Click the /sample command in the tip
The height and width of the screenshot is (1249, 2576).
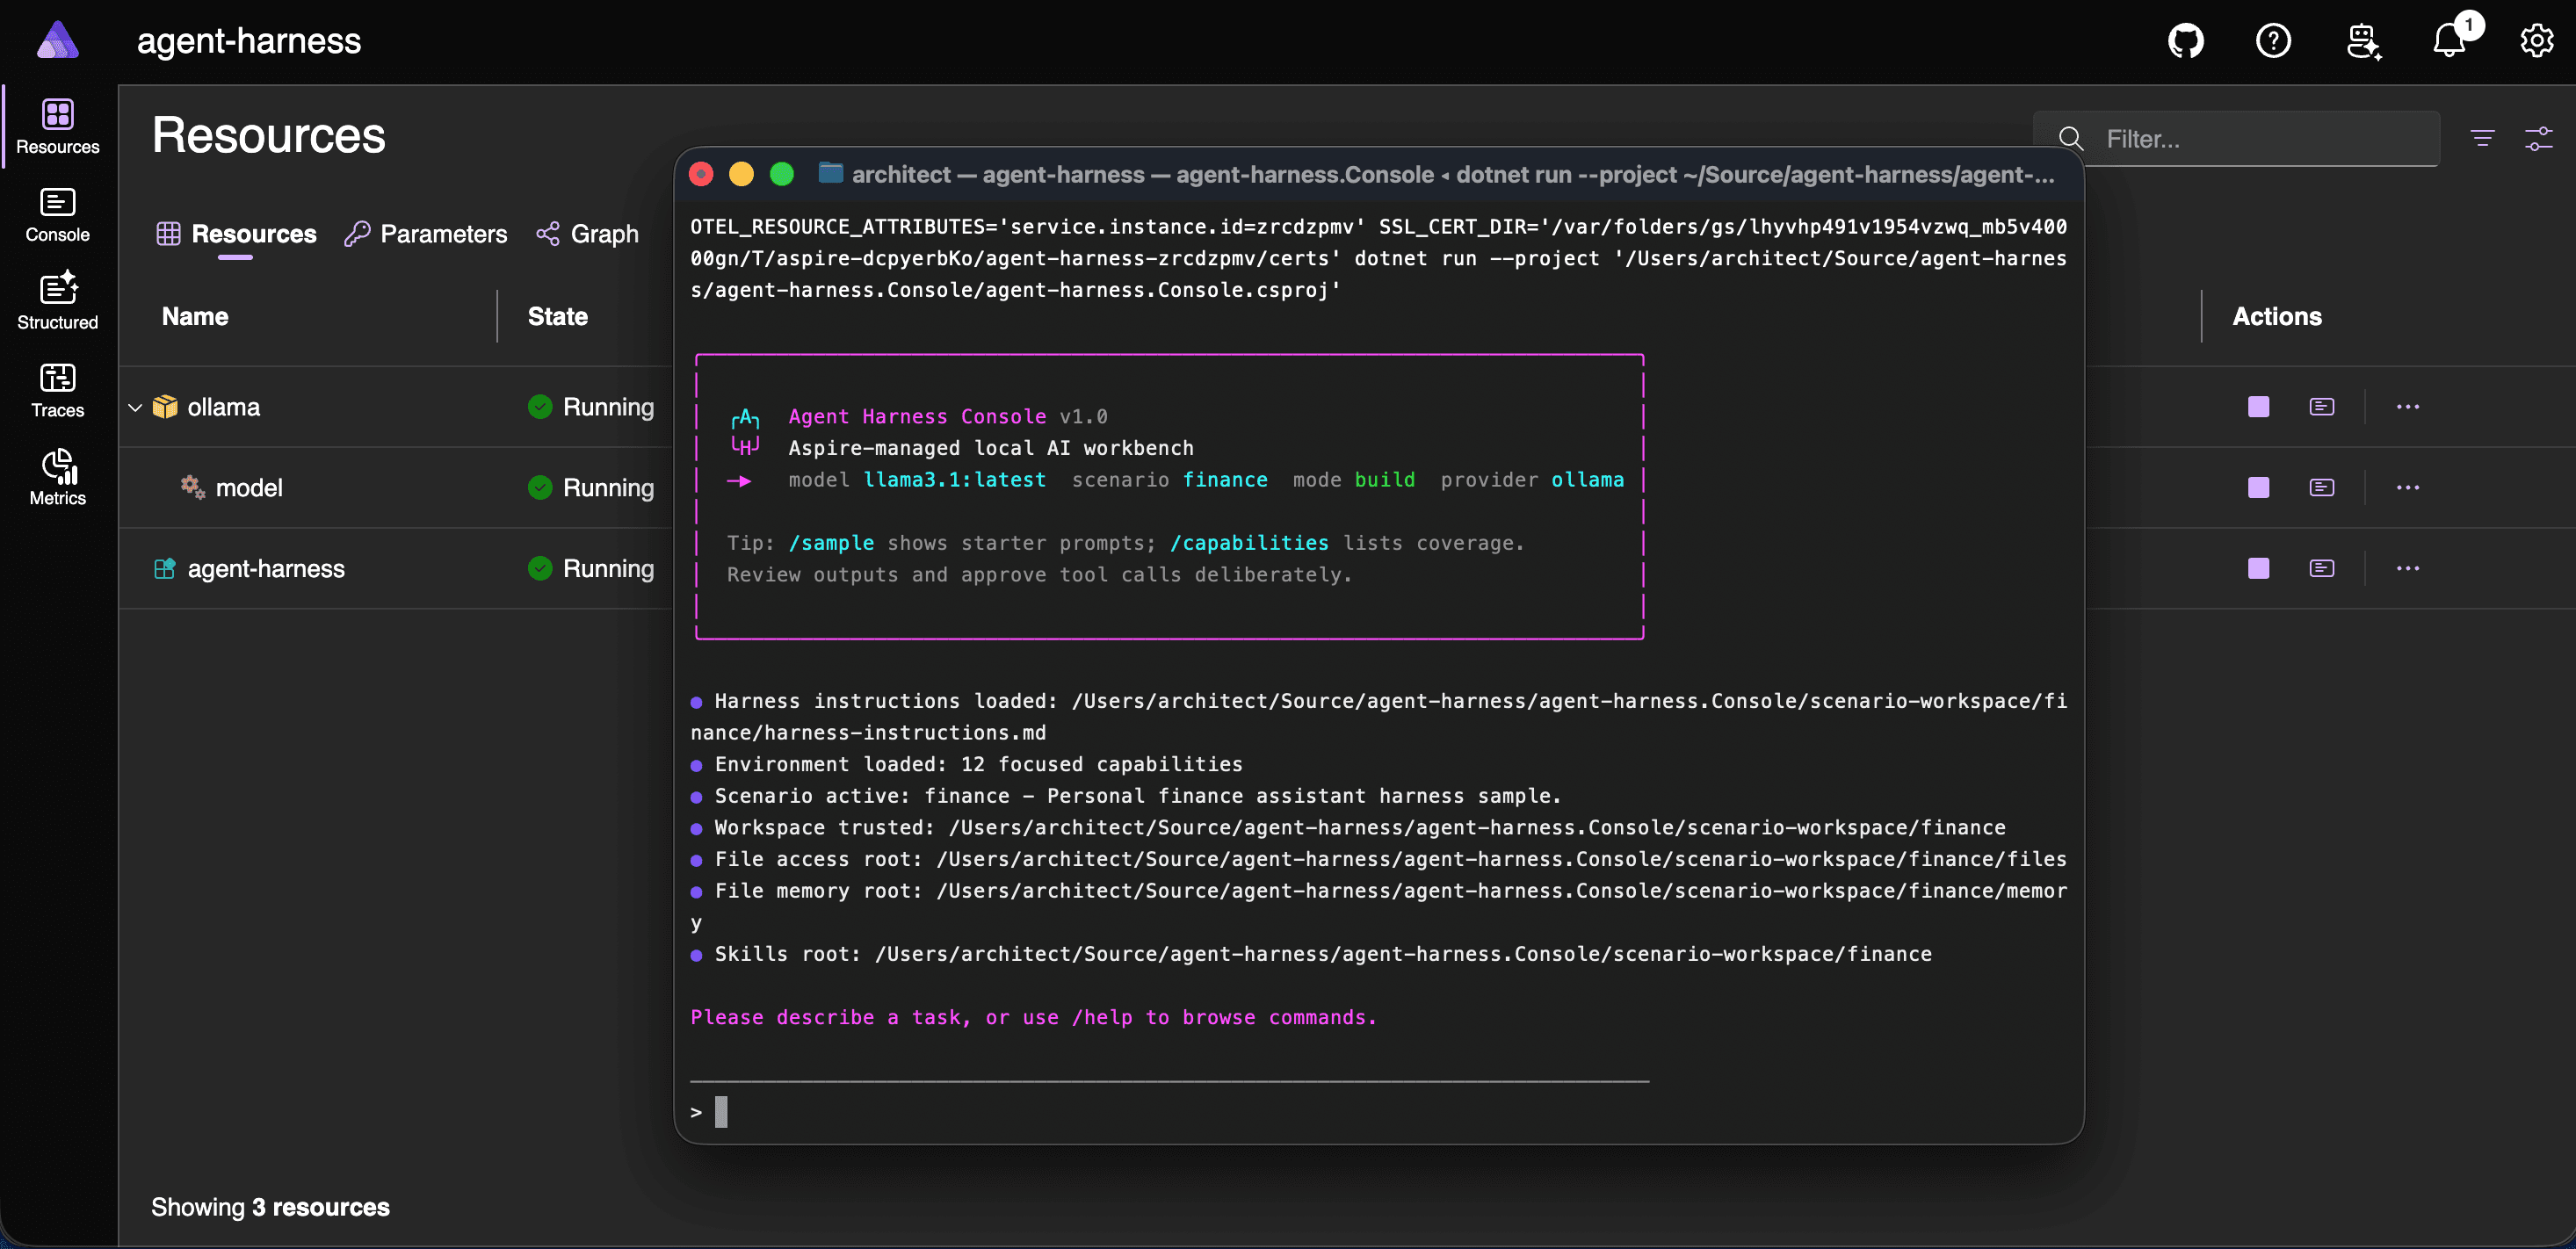tap(831, 543)
